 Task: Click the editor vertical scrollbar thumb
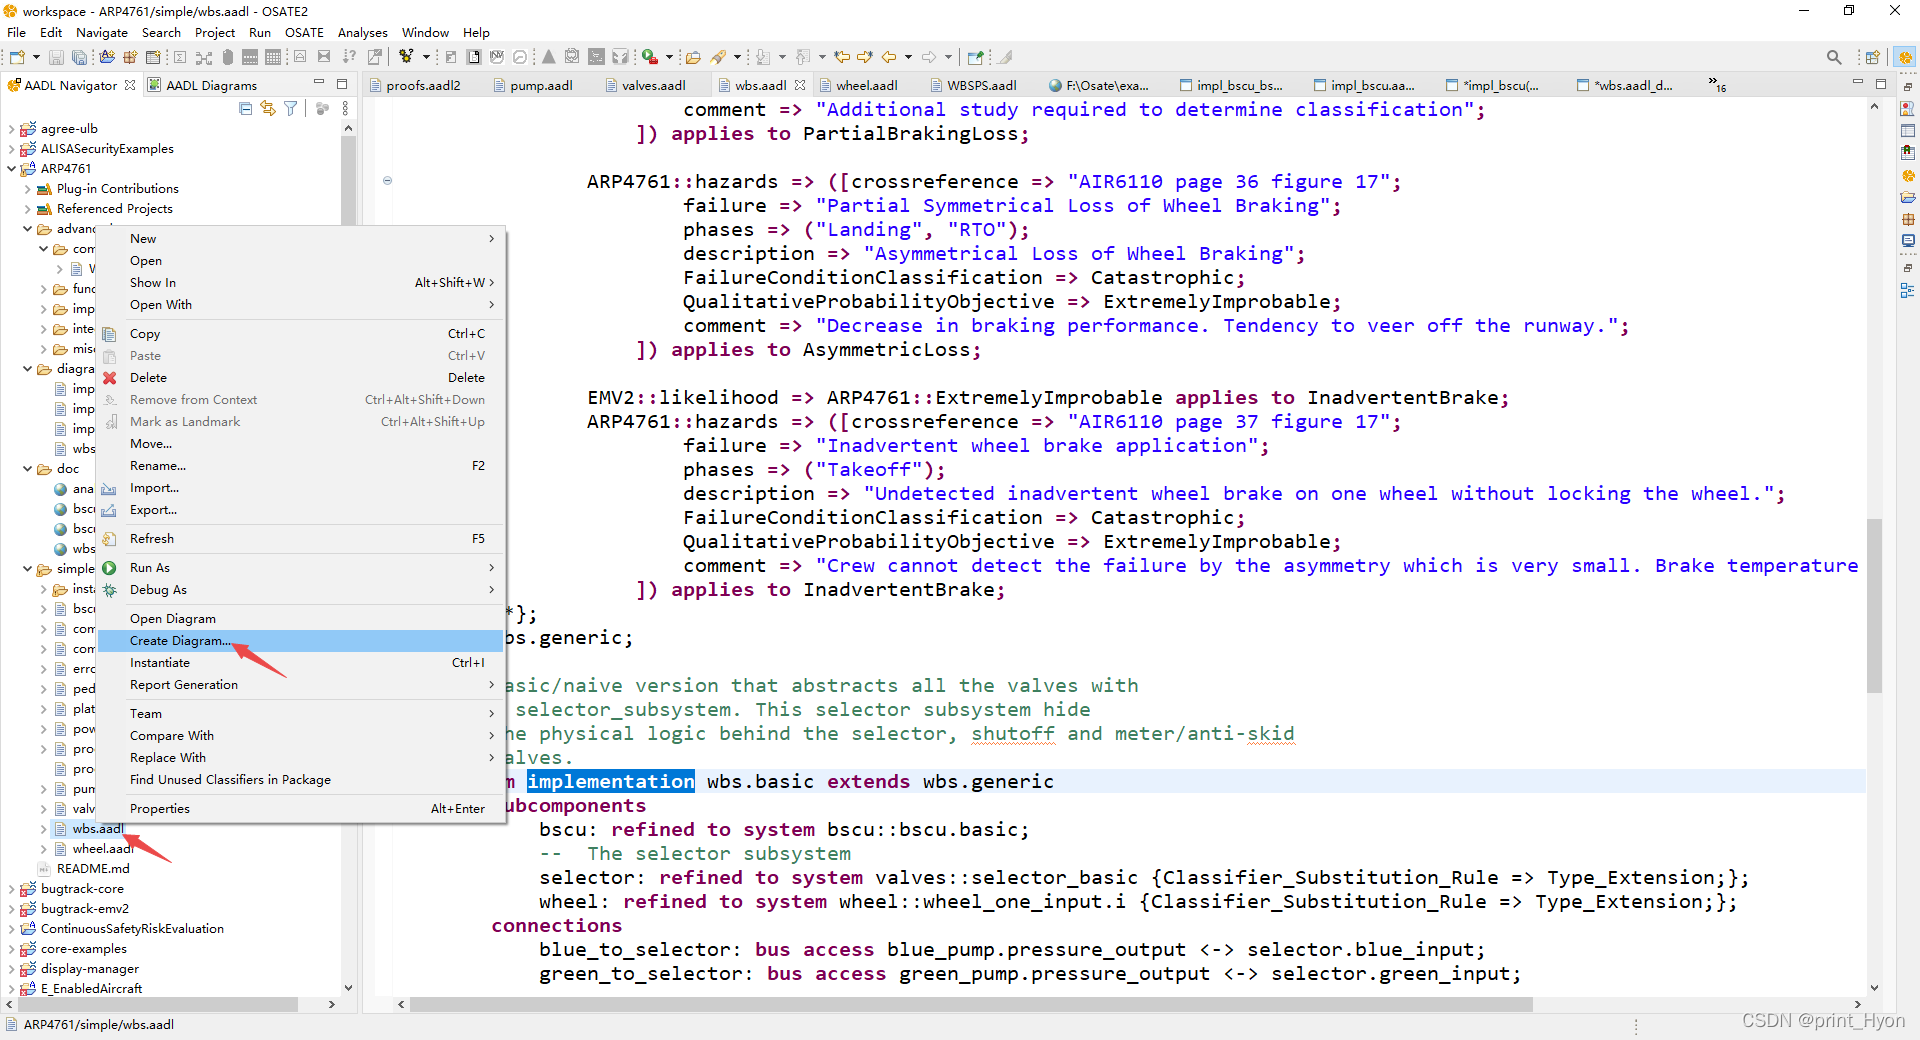tap(1874, 606)
